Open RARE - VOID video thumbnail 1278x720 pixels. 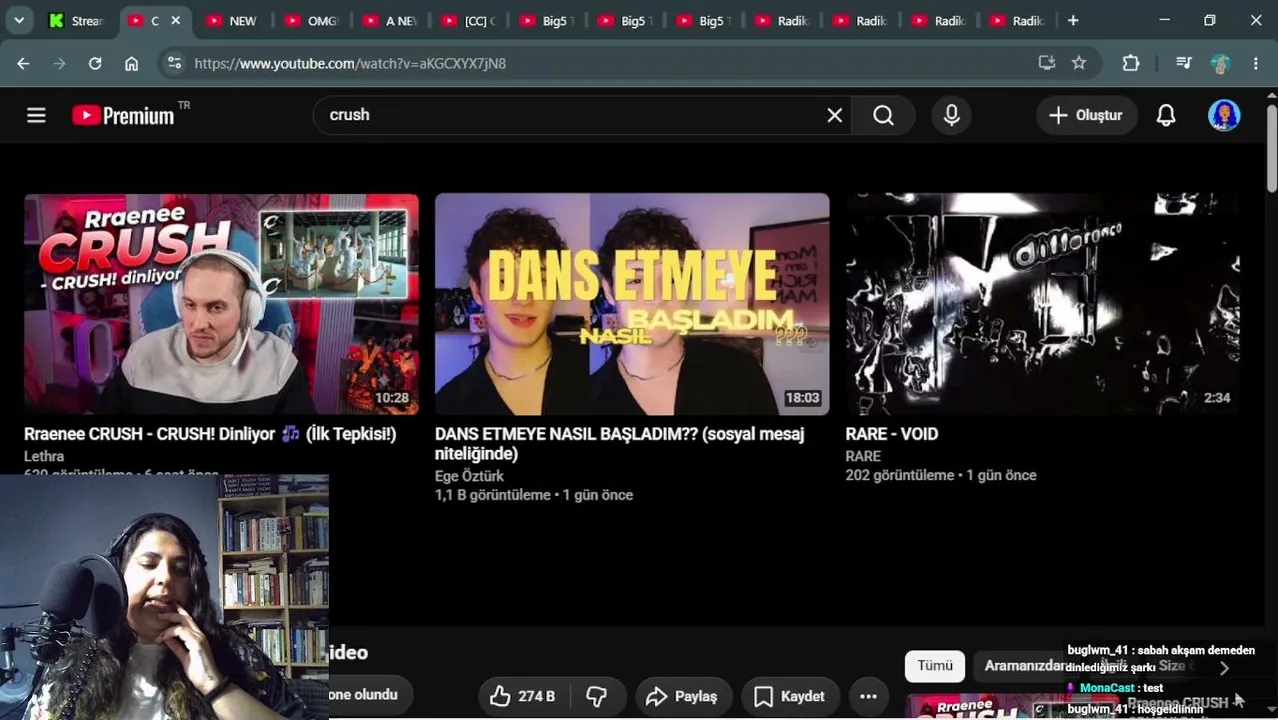pos(1042,304)
